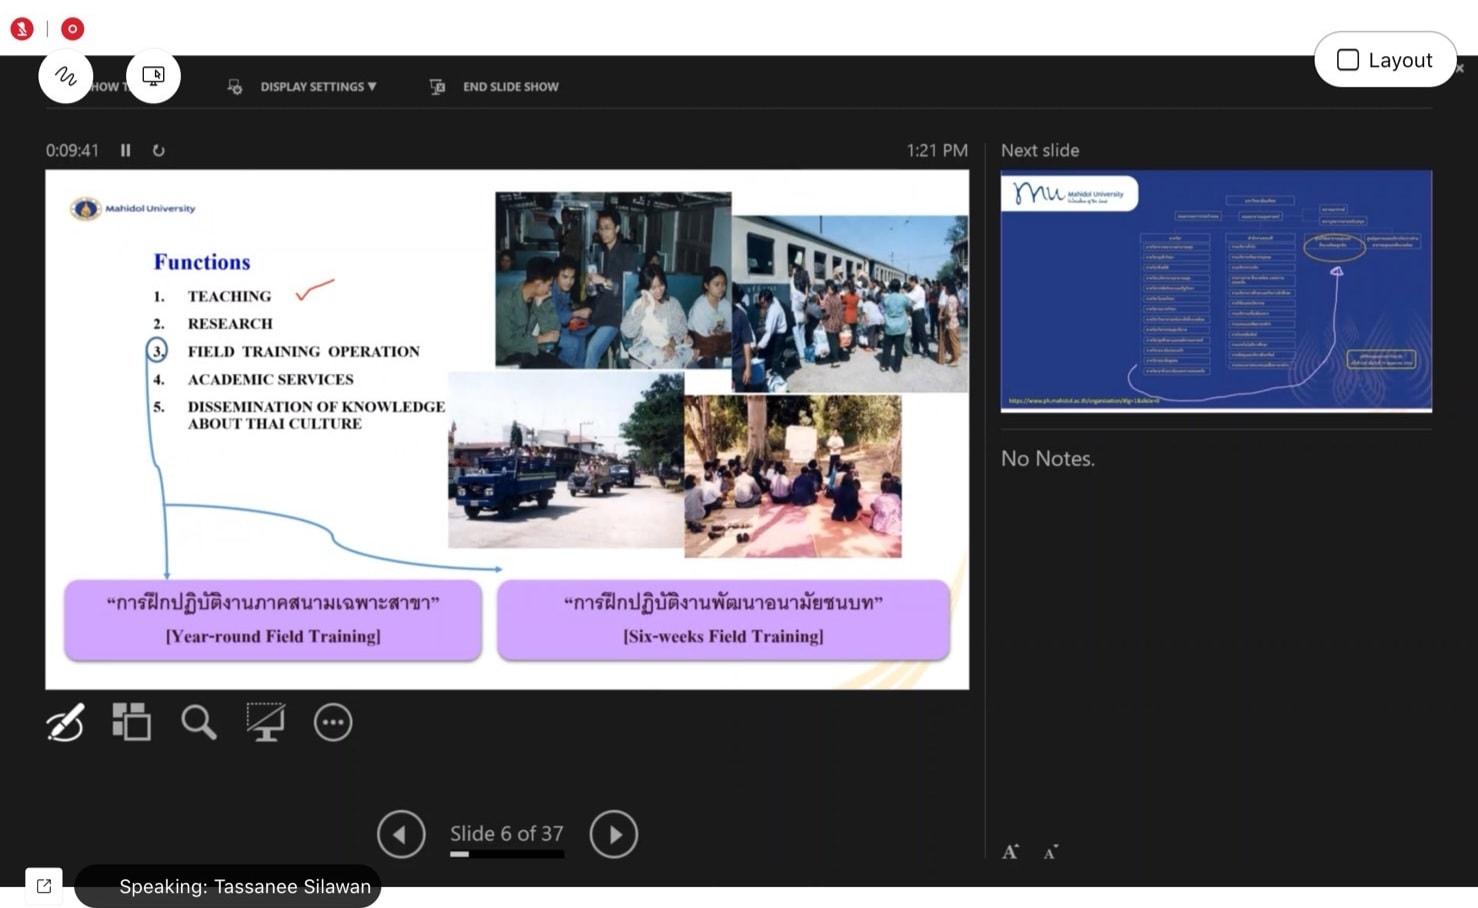This screenshot has height=908, width=1478.
Task: Click End Slide Show
Action: pos(510,87)
